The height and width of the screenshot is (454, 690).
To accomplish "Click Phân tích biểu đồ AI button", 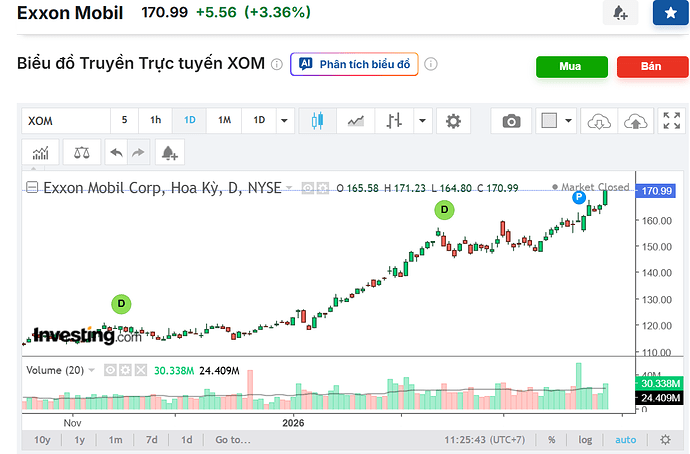I will pyautogui.click(x=354, y=64).
